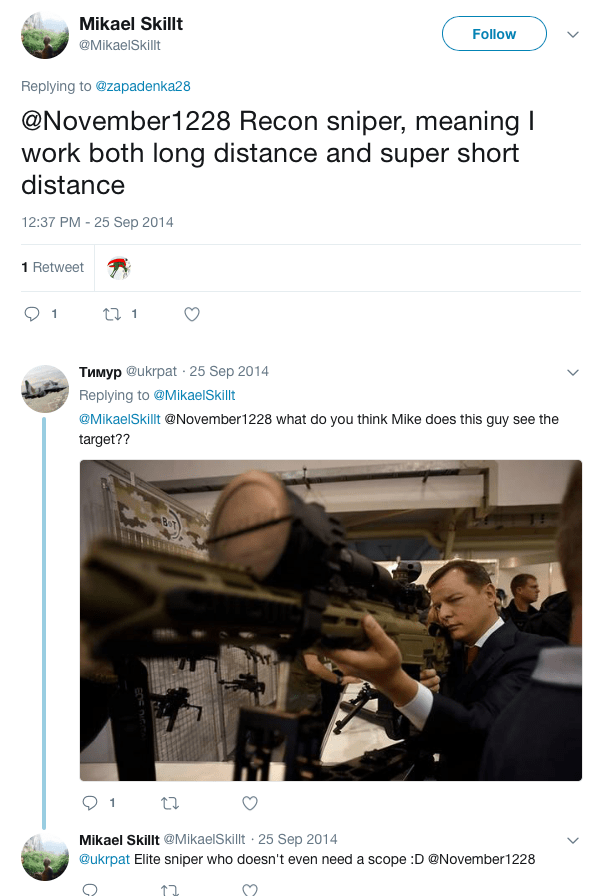The image size is (610, 896).
Task: Open the rifle scope photo attachment
Action: [x=330, y=620]
